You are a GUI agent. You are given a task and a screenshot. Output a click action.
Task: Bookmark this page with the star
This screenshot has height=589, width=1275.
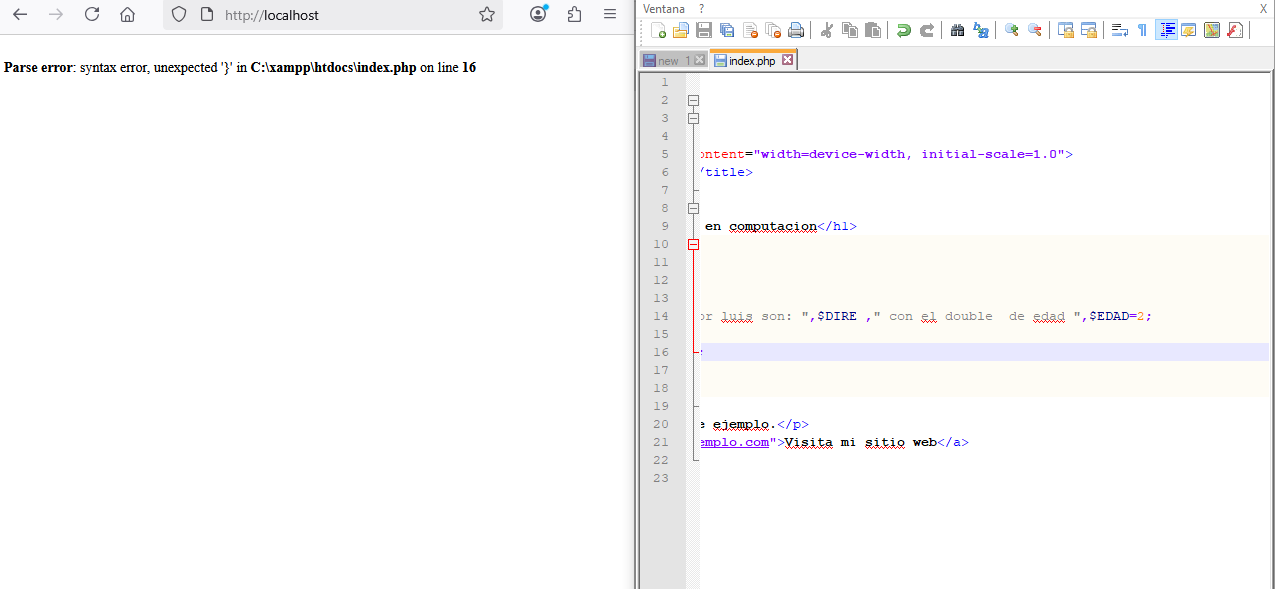(x=487, y=14)
